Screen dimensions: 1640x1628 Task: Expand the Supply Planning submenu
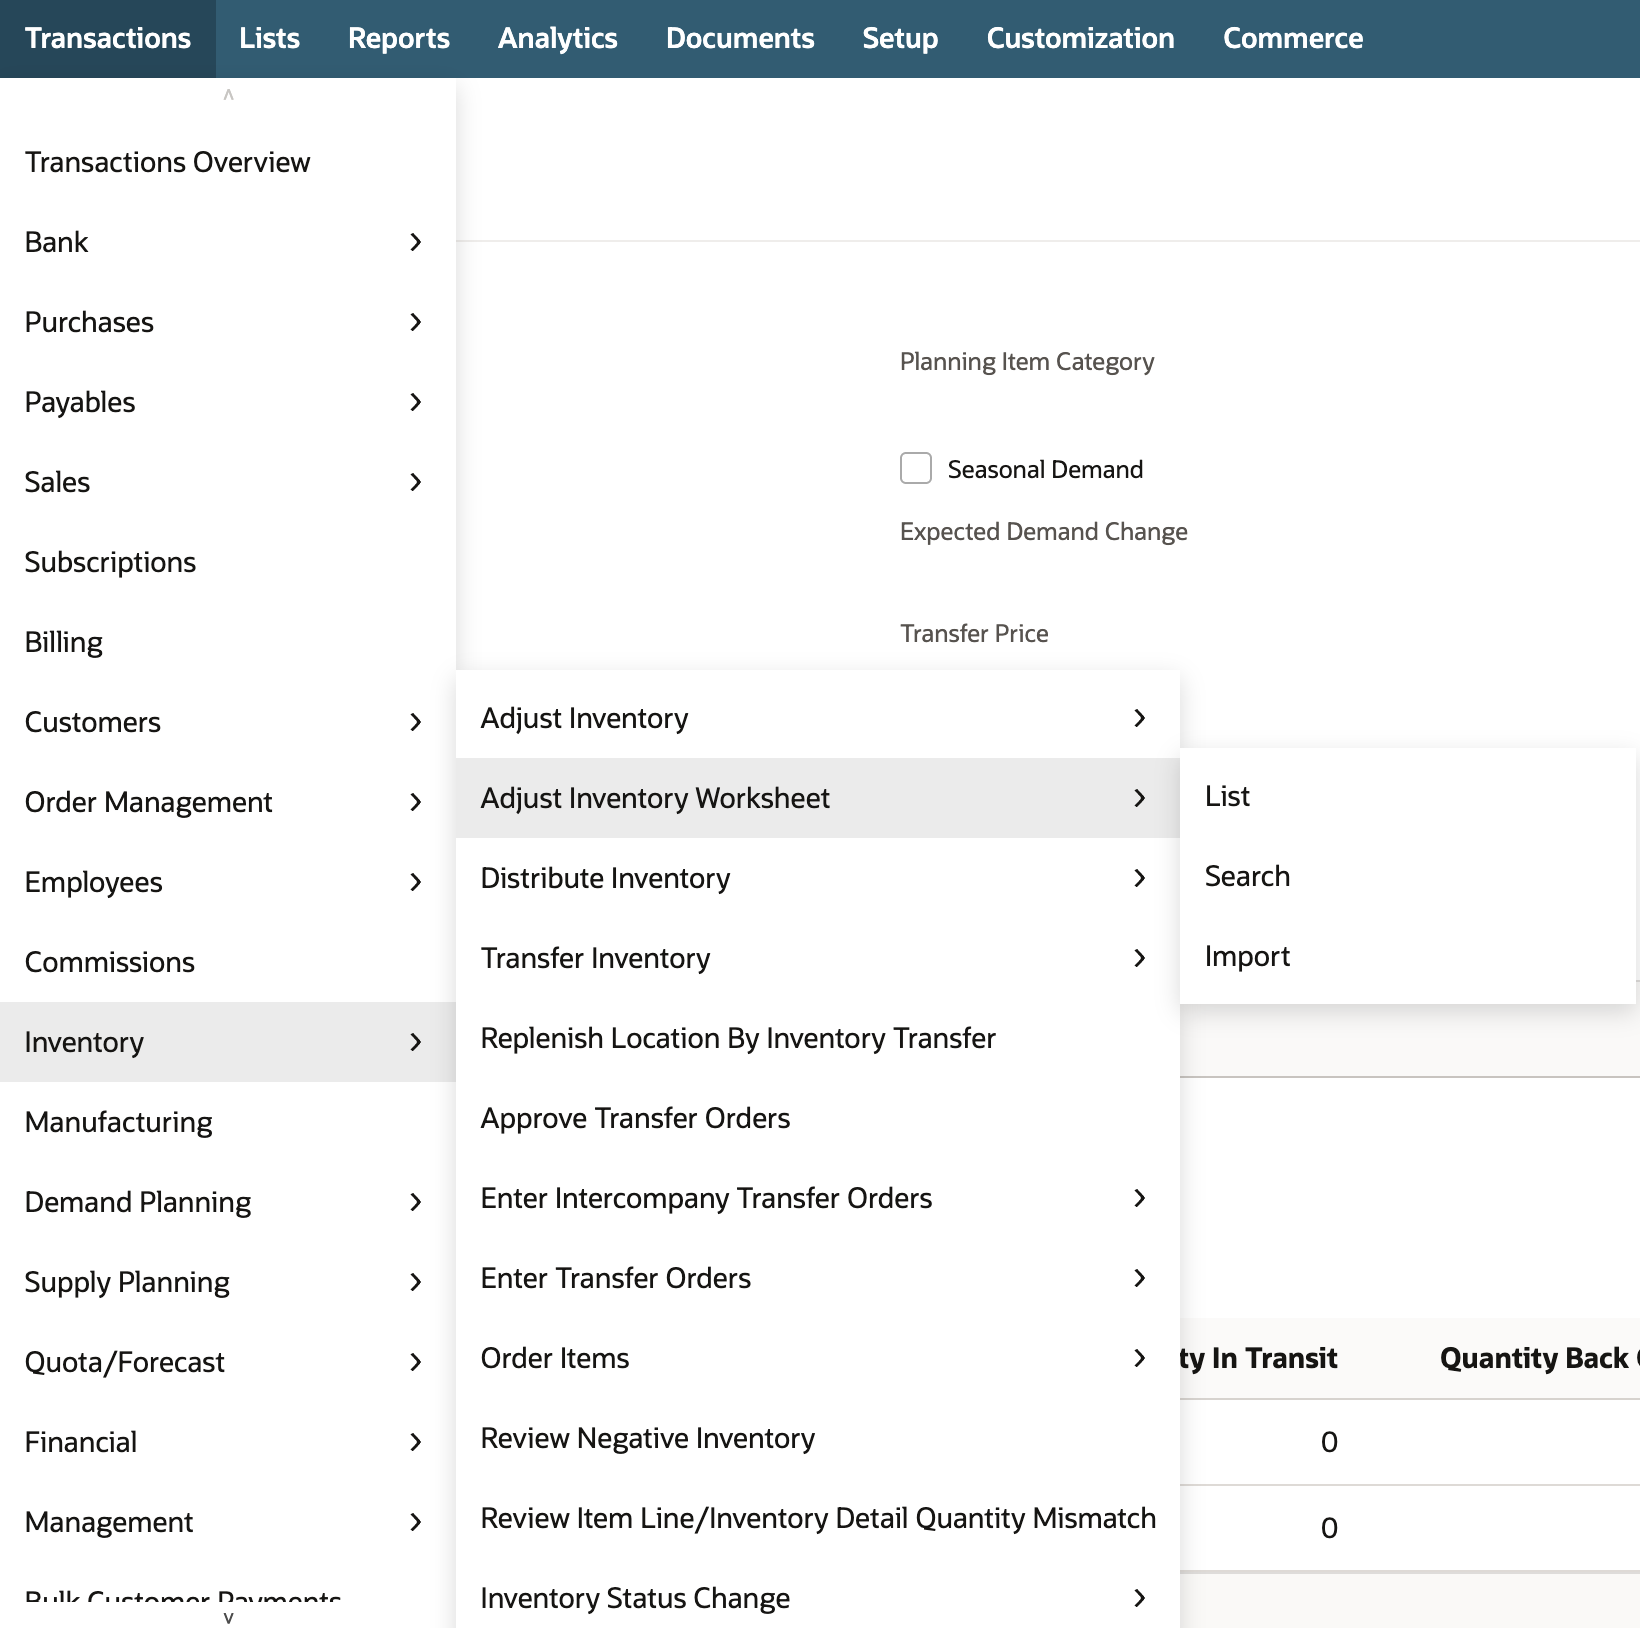click(228, 1282)
